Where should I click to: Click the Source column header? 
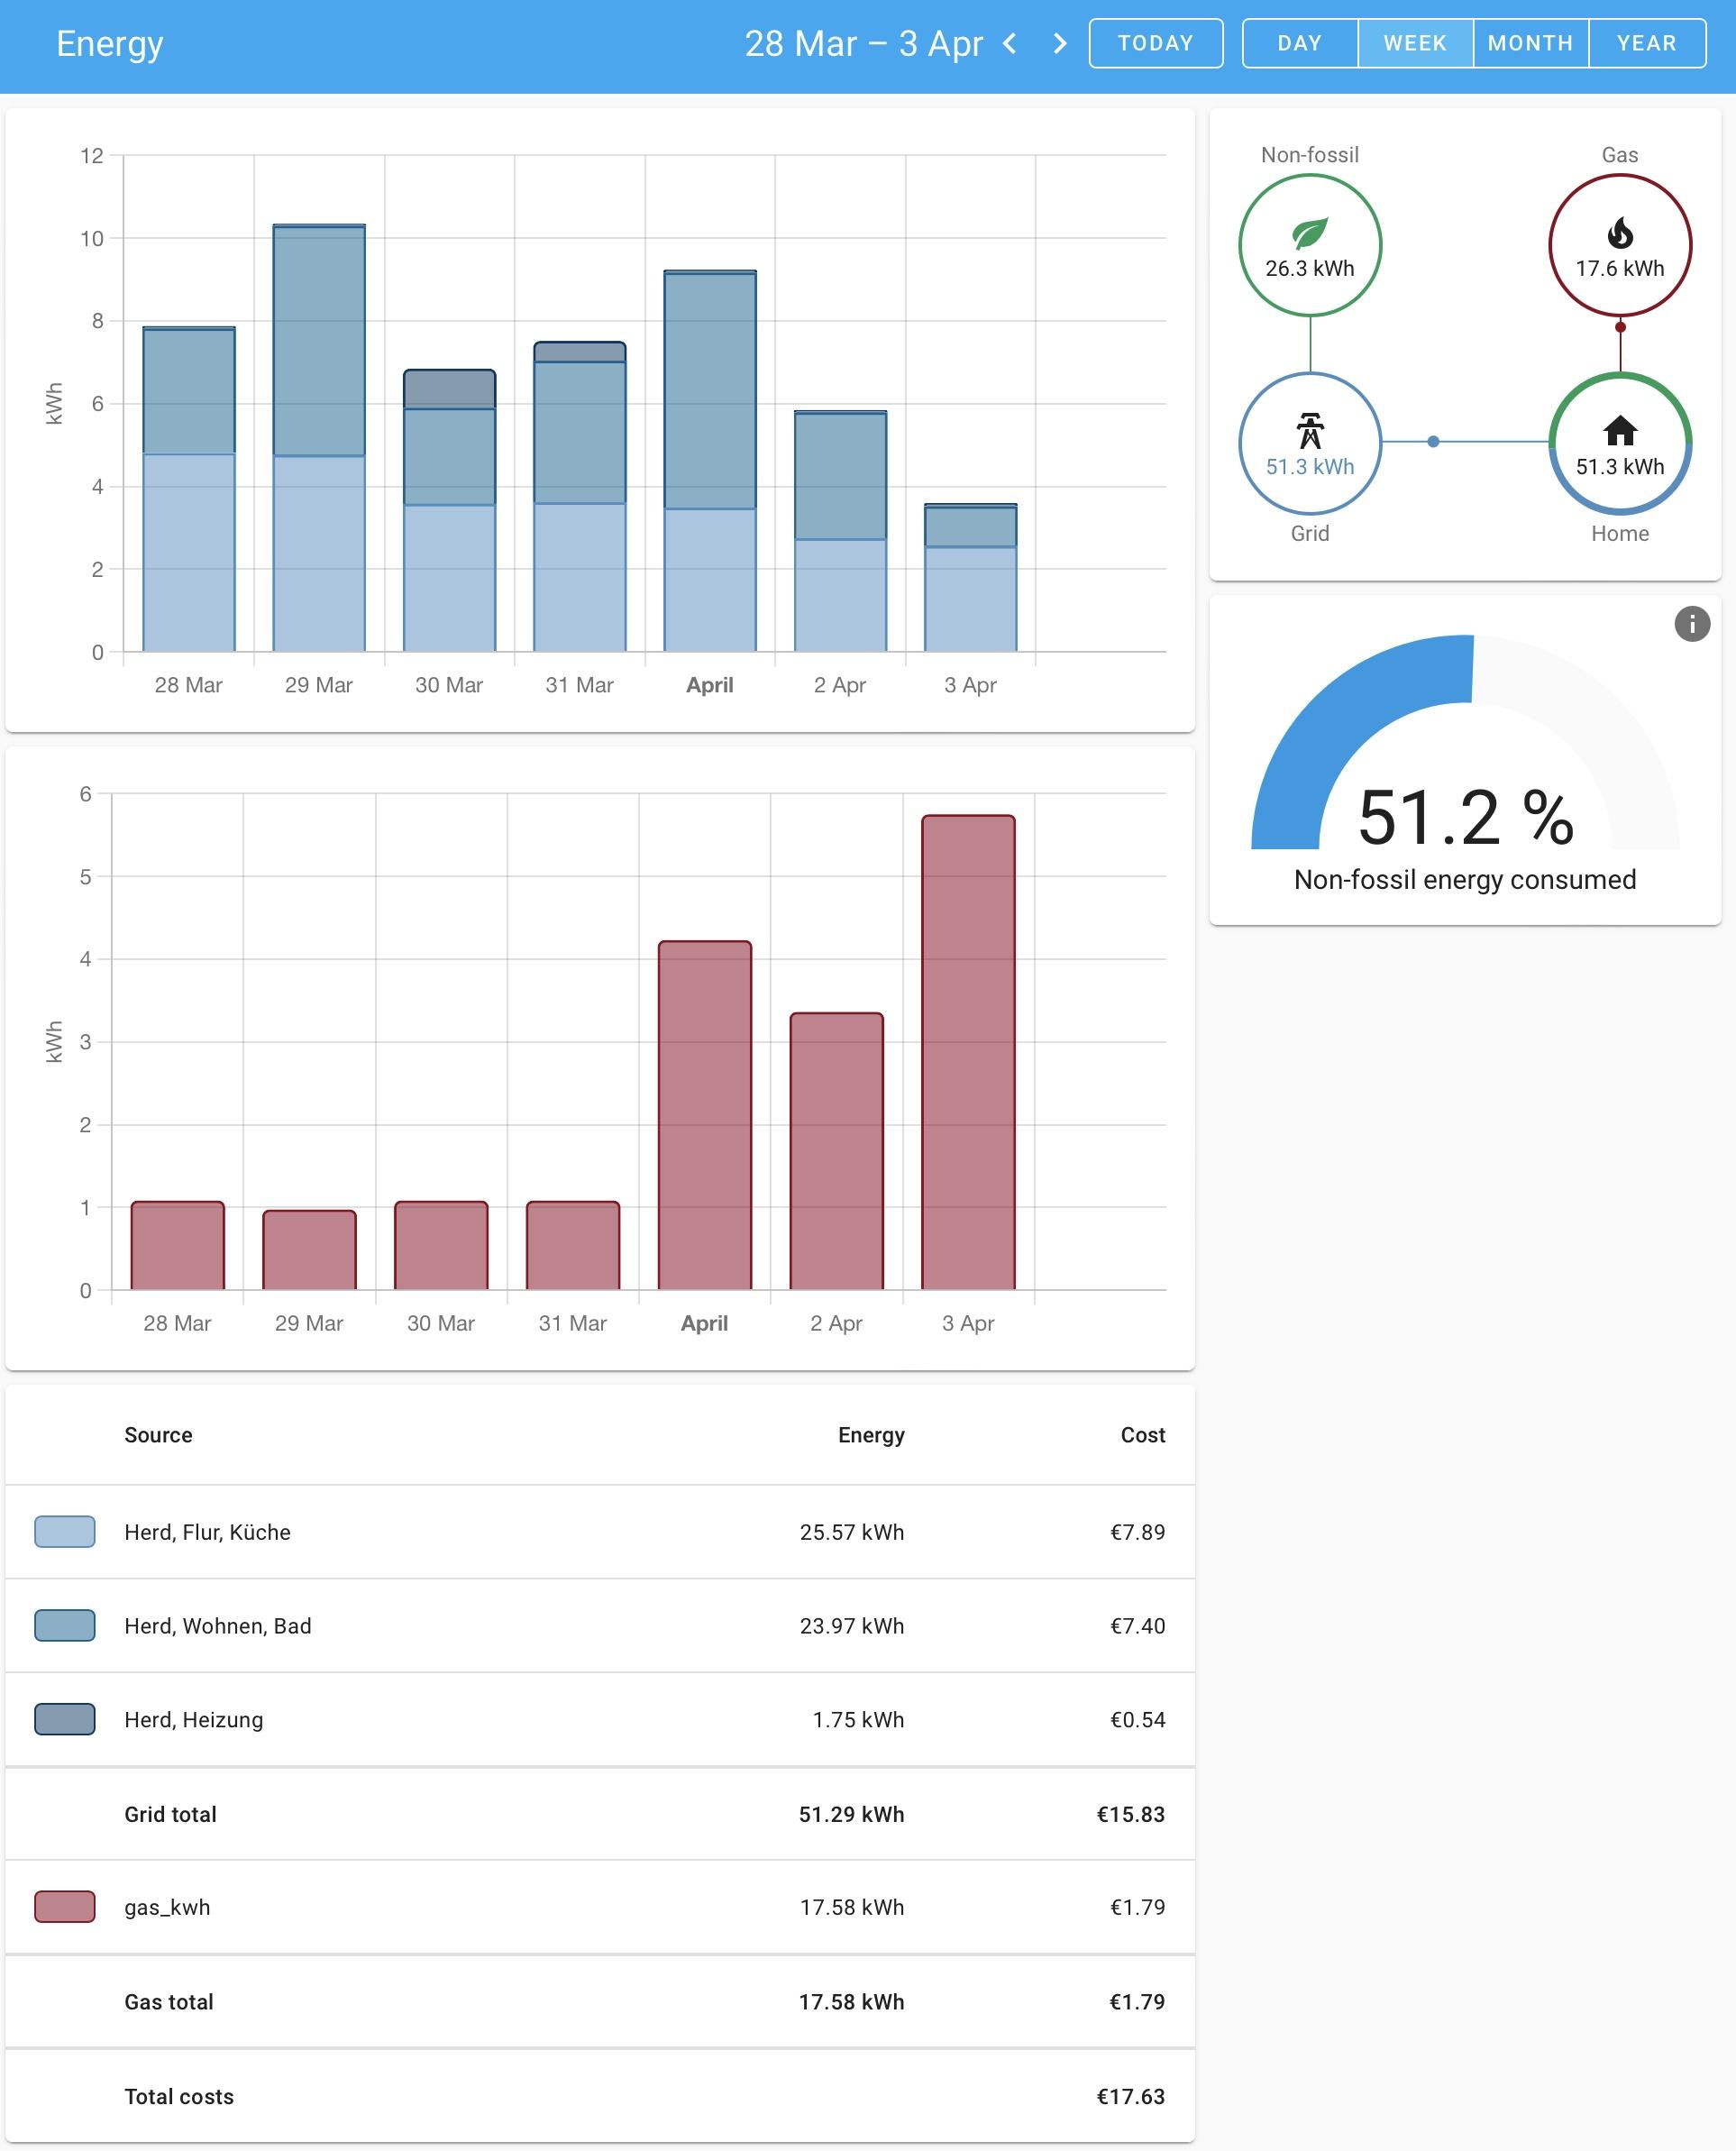coord(158,1435)
